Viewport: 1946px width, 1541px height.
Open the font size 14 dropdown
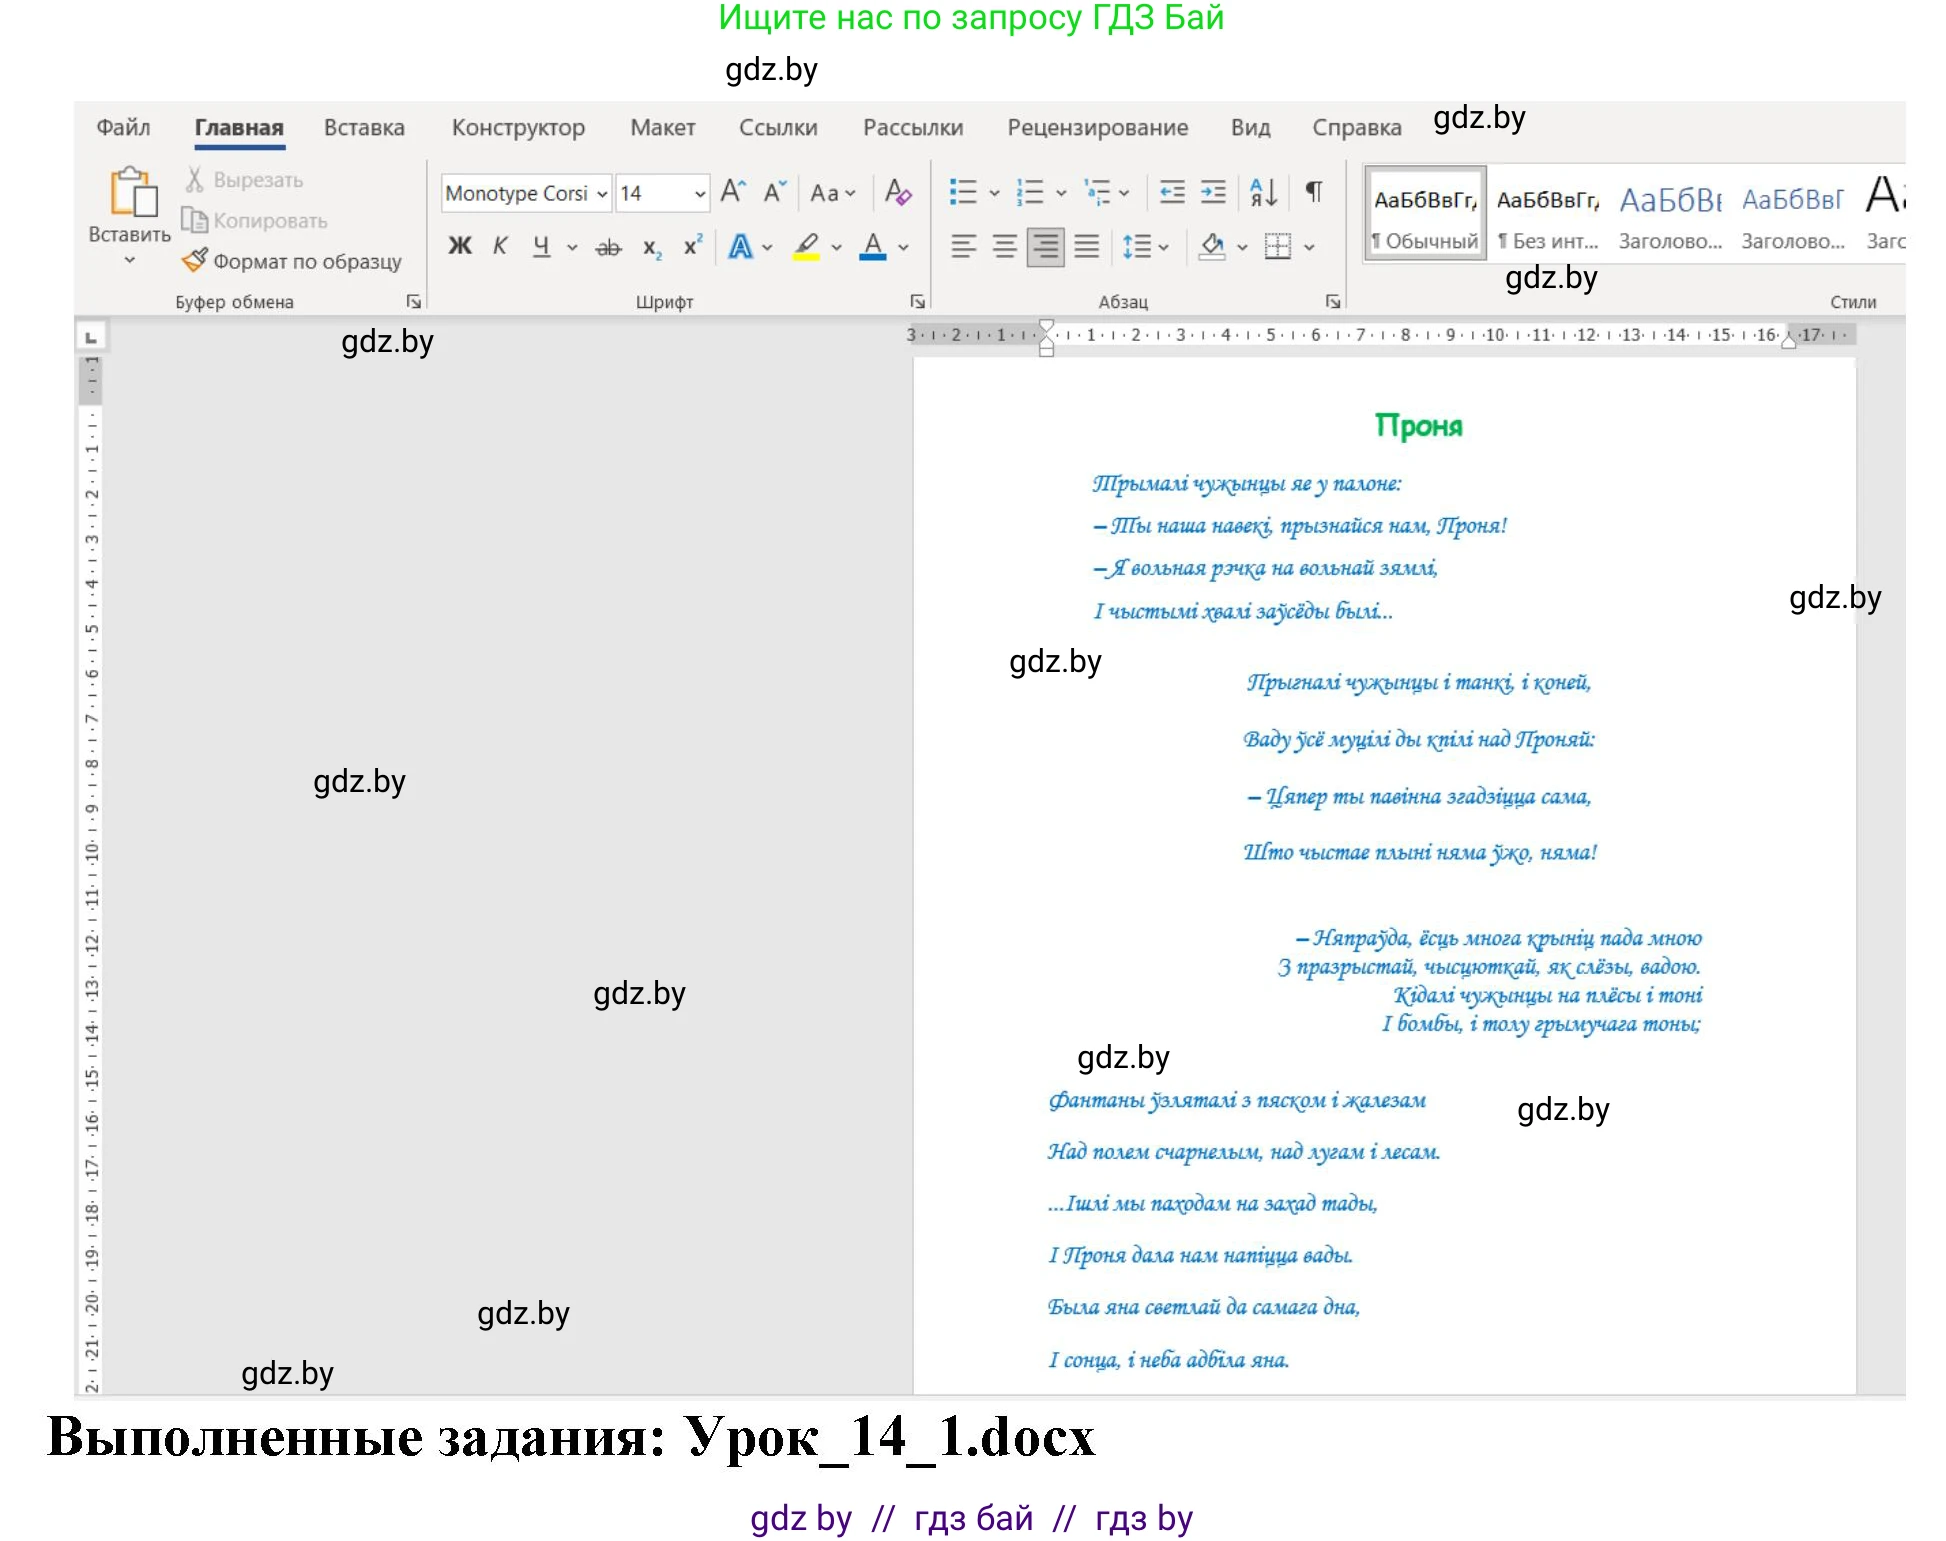(700, 194)
